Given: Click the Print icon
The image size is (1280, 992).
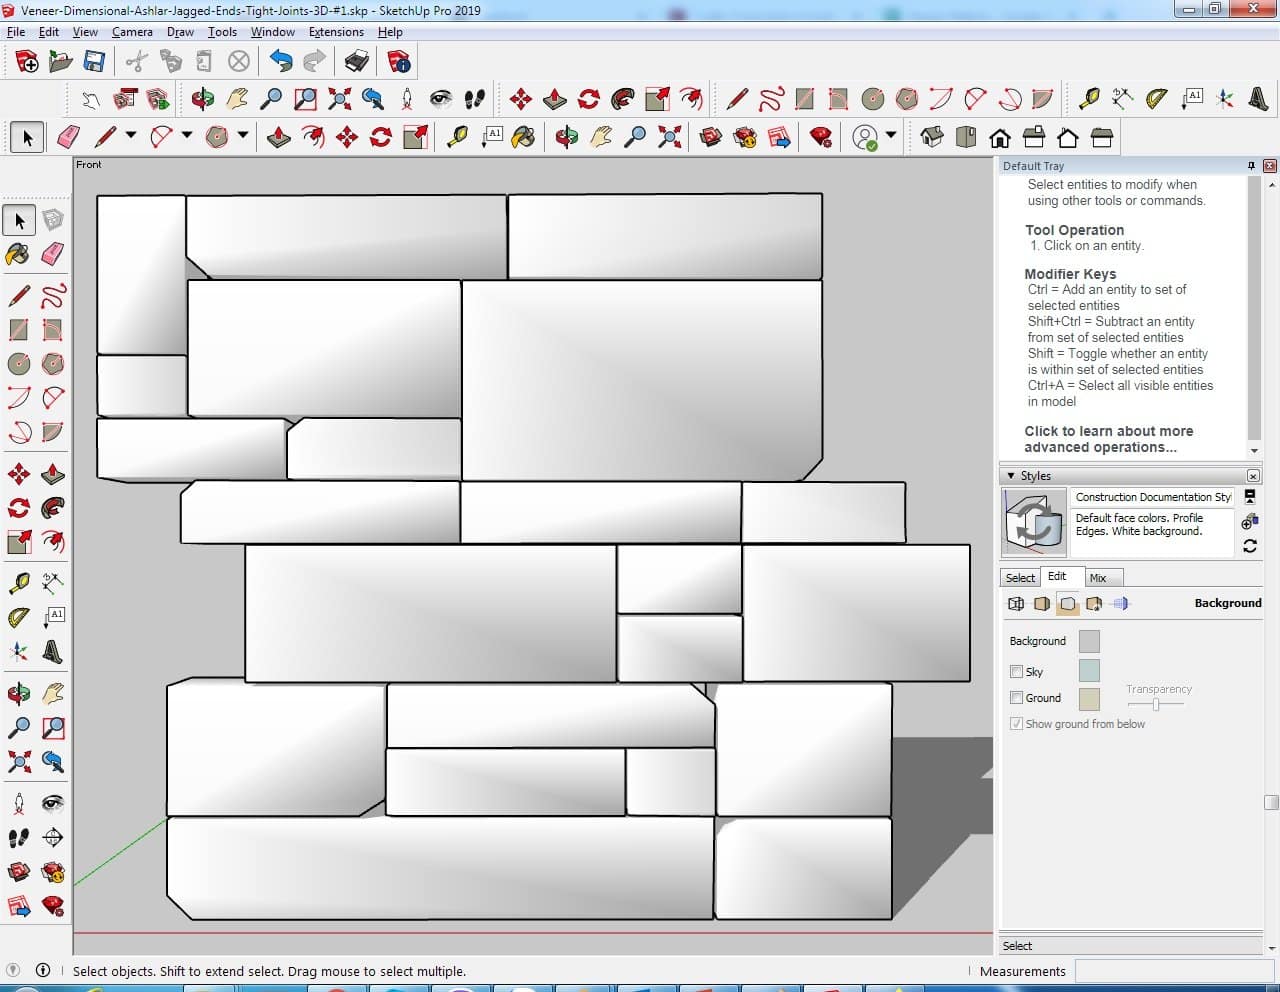Looking at the screenshot, I should [357, 62].
